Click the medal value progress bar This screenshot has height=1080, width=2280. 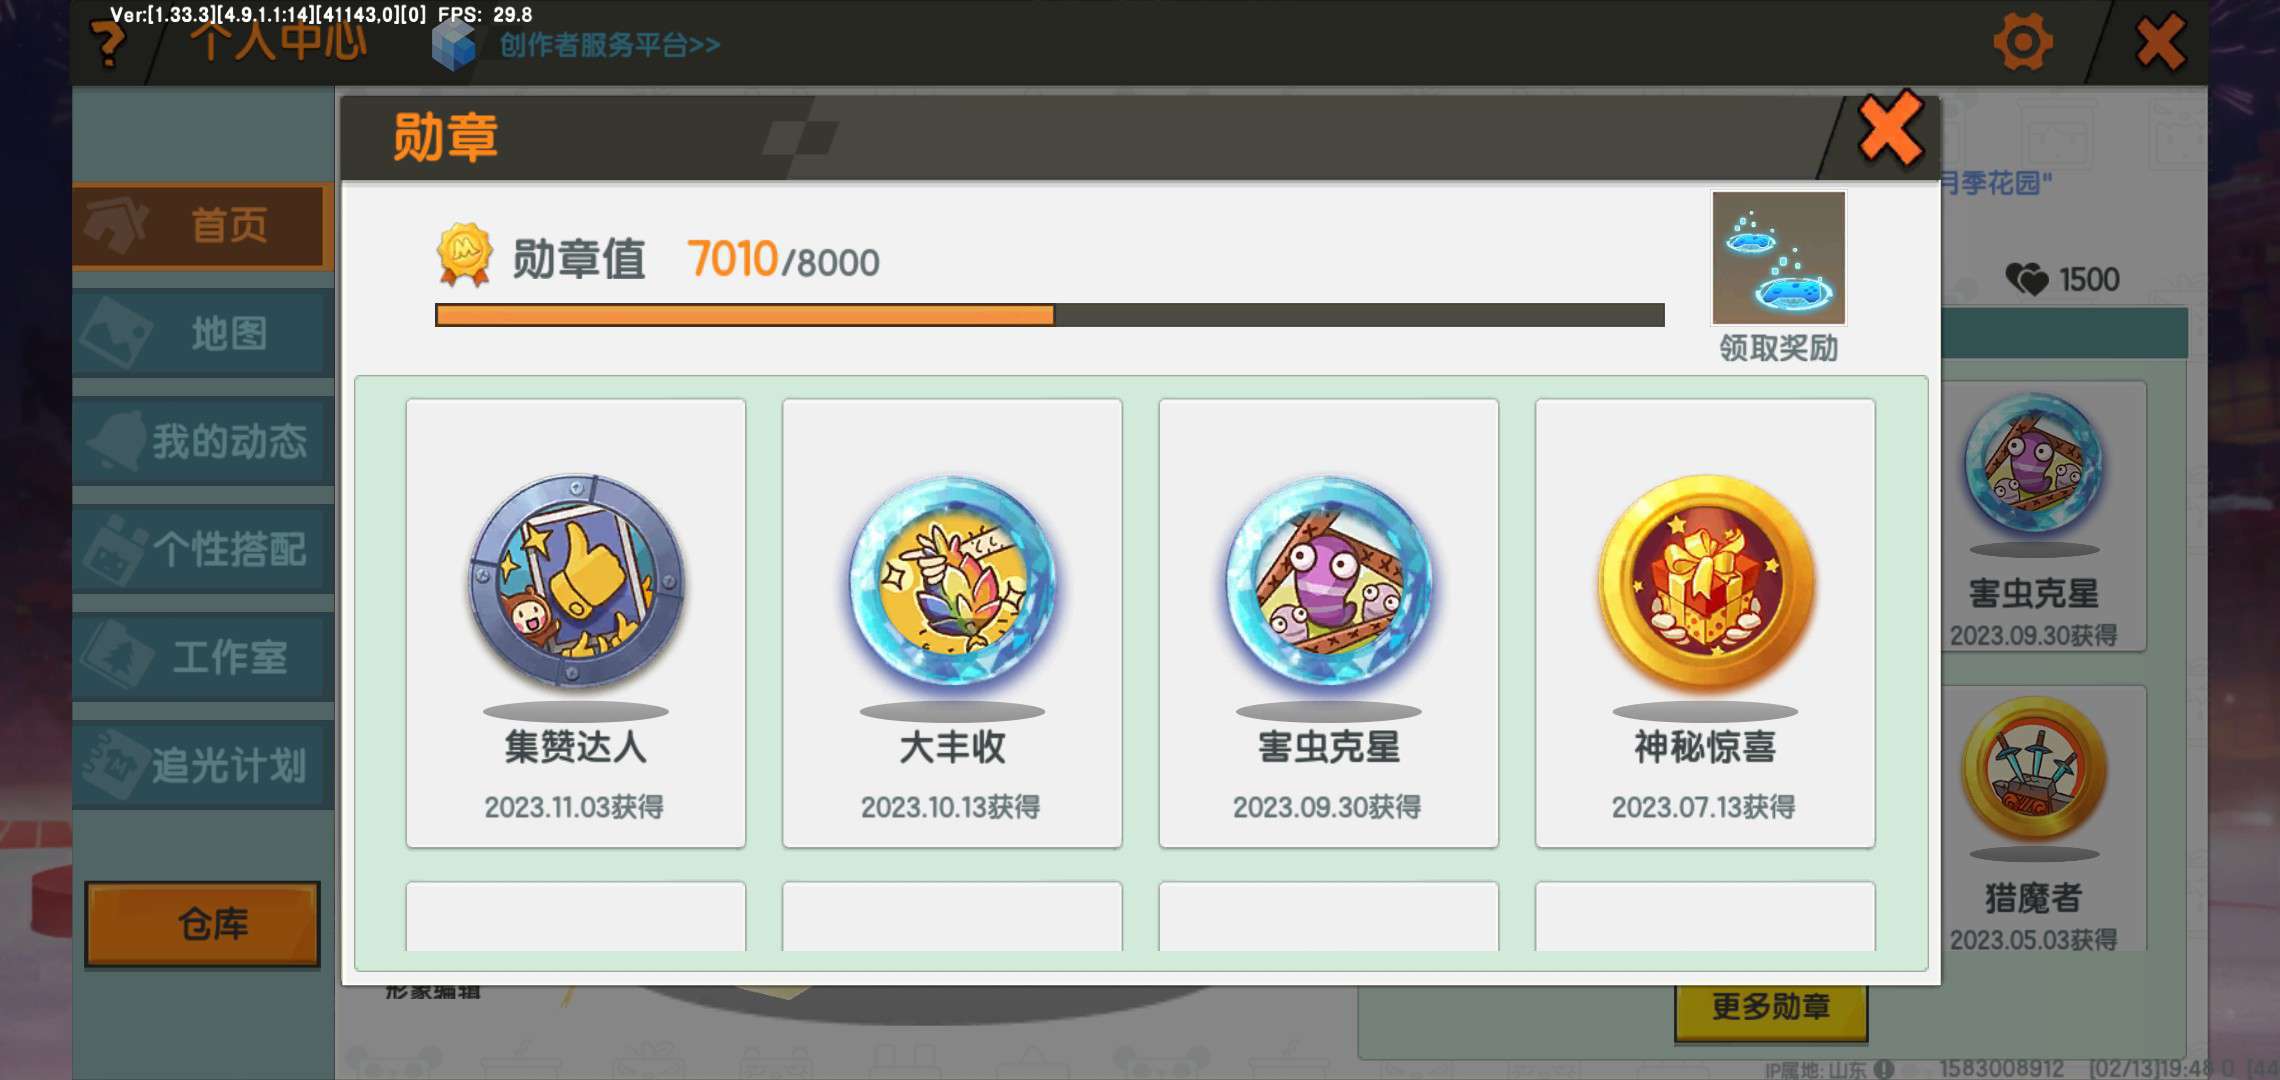tap(1050, 315)
